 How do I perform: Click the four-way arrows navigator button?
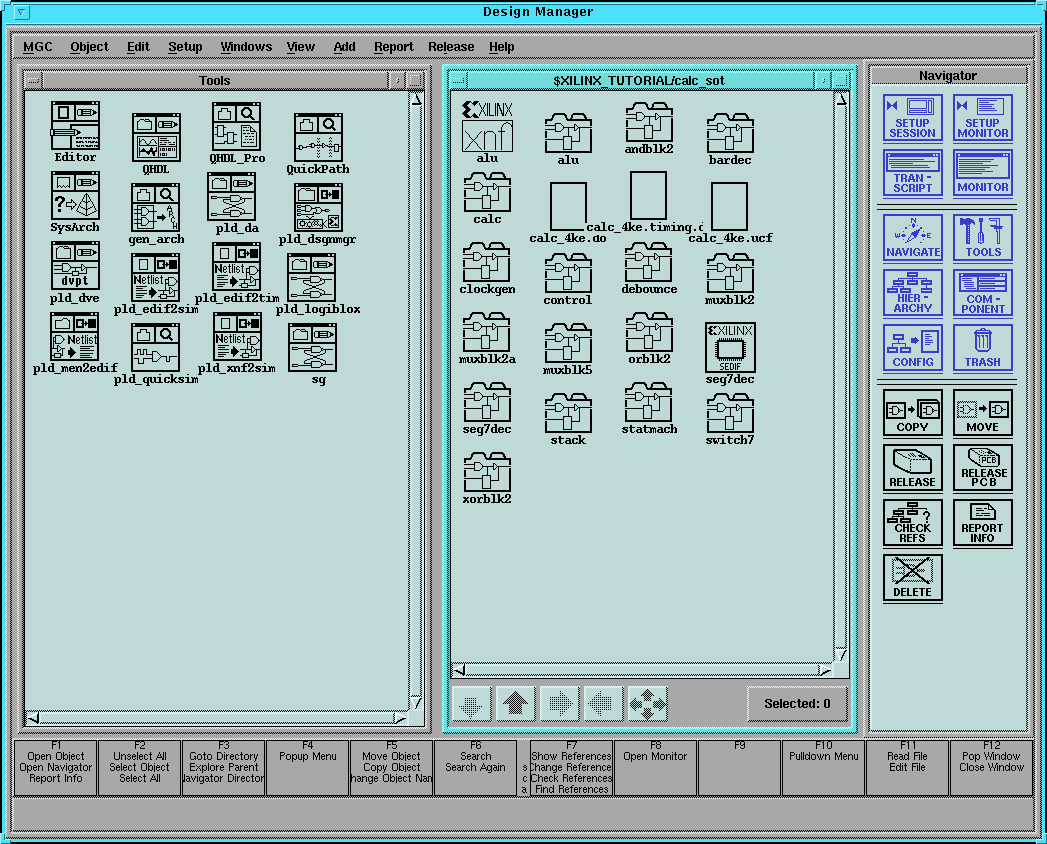pyautogui.click(x=648, y=704)
